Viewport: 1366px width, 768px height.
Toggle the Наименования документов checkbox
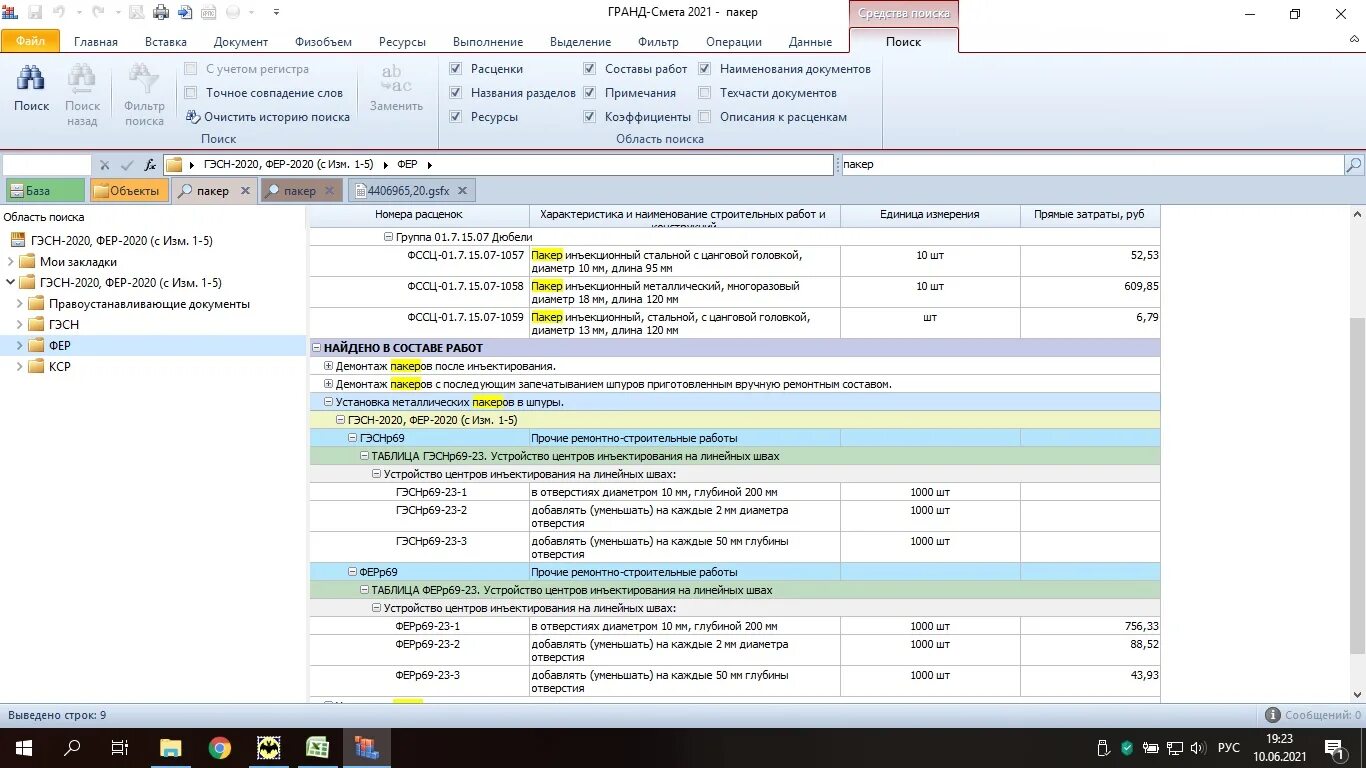click(x=705, y=69)
